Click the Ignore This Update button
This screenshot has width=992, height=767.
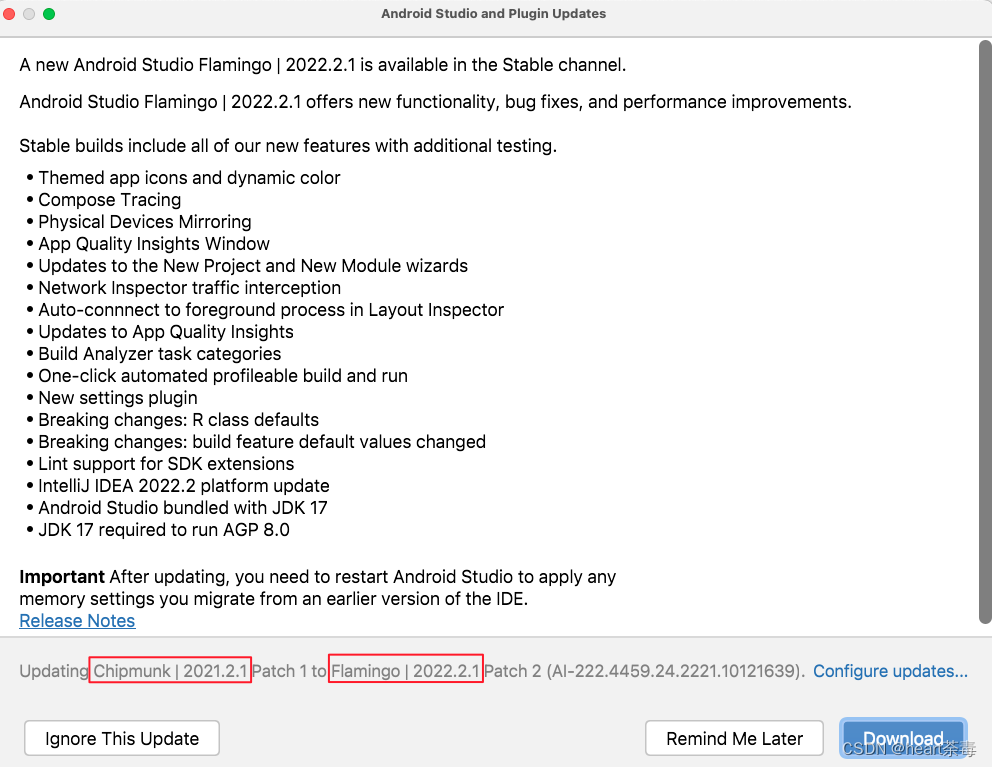click(x=122, y=738)
